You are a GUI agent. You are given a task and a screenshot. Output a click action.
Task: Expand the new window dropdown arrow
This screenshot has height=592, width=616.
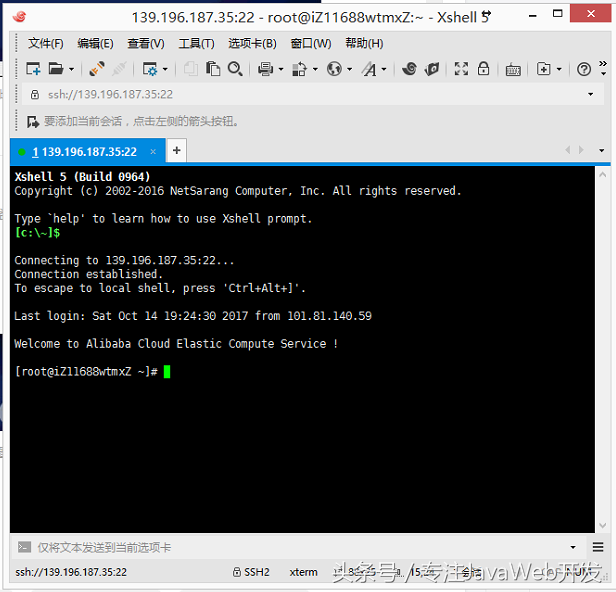coord(559,70)
